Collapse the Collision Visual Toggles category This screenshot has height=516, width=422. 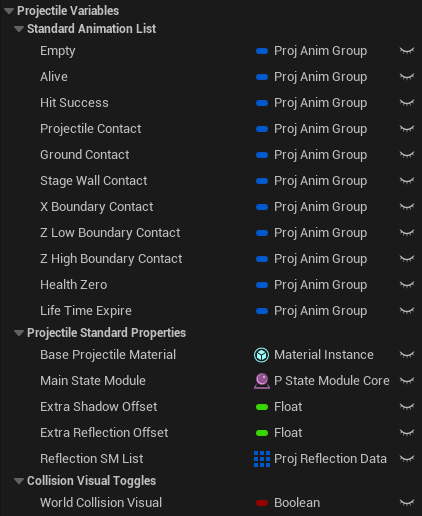click(19, 481)
